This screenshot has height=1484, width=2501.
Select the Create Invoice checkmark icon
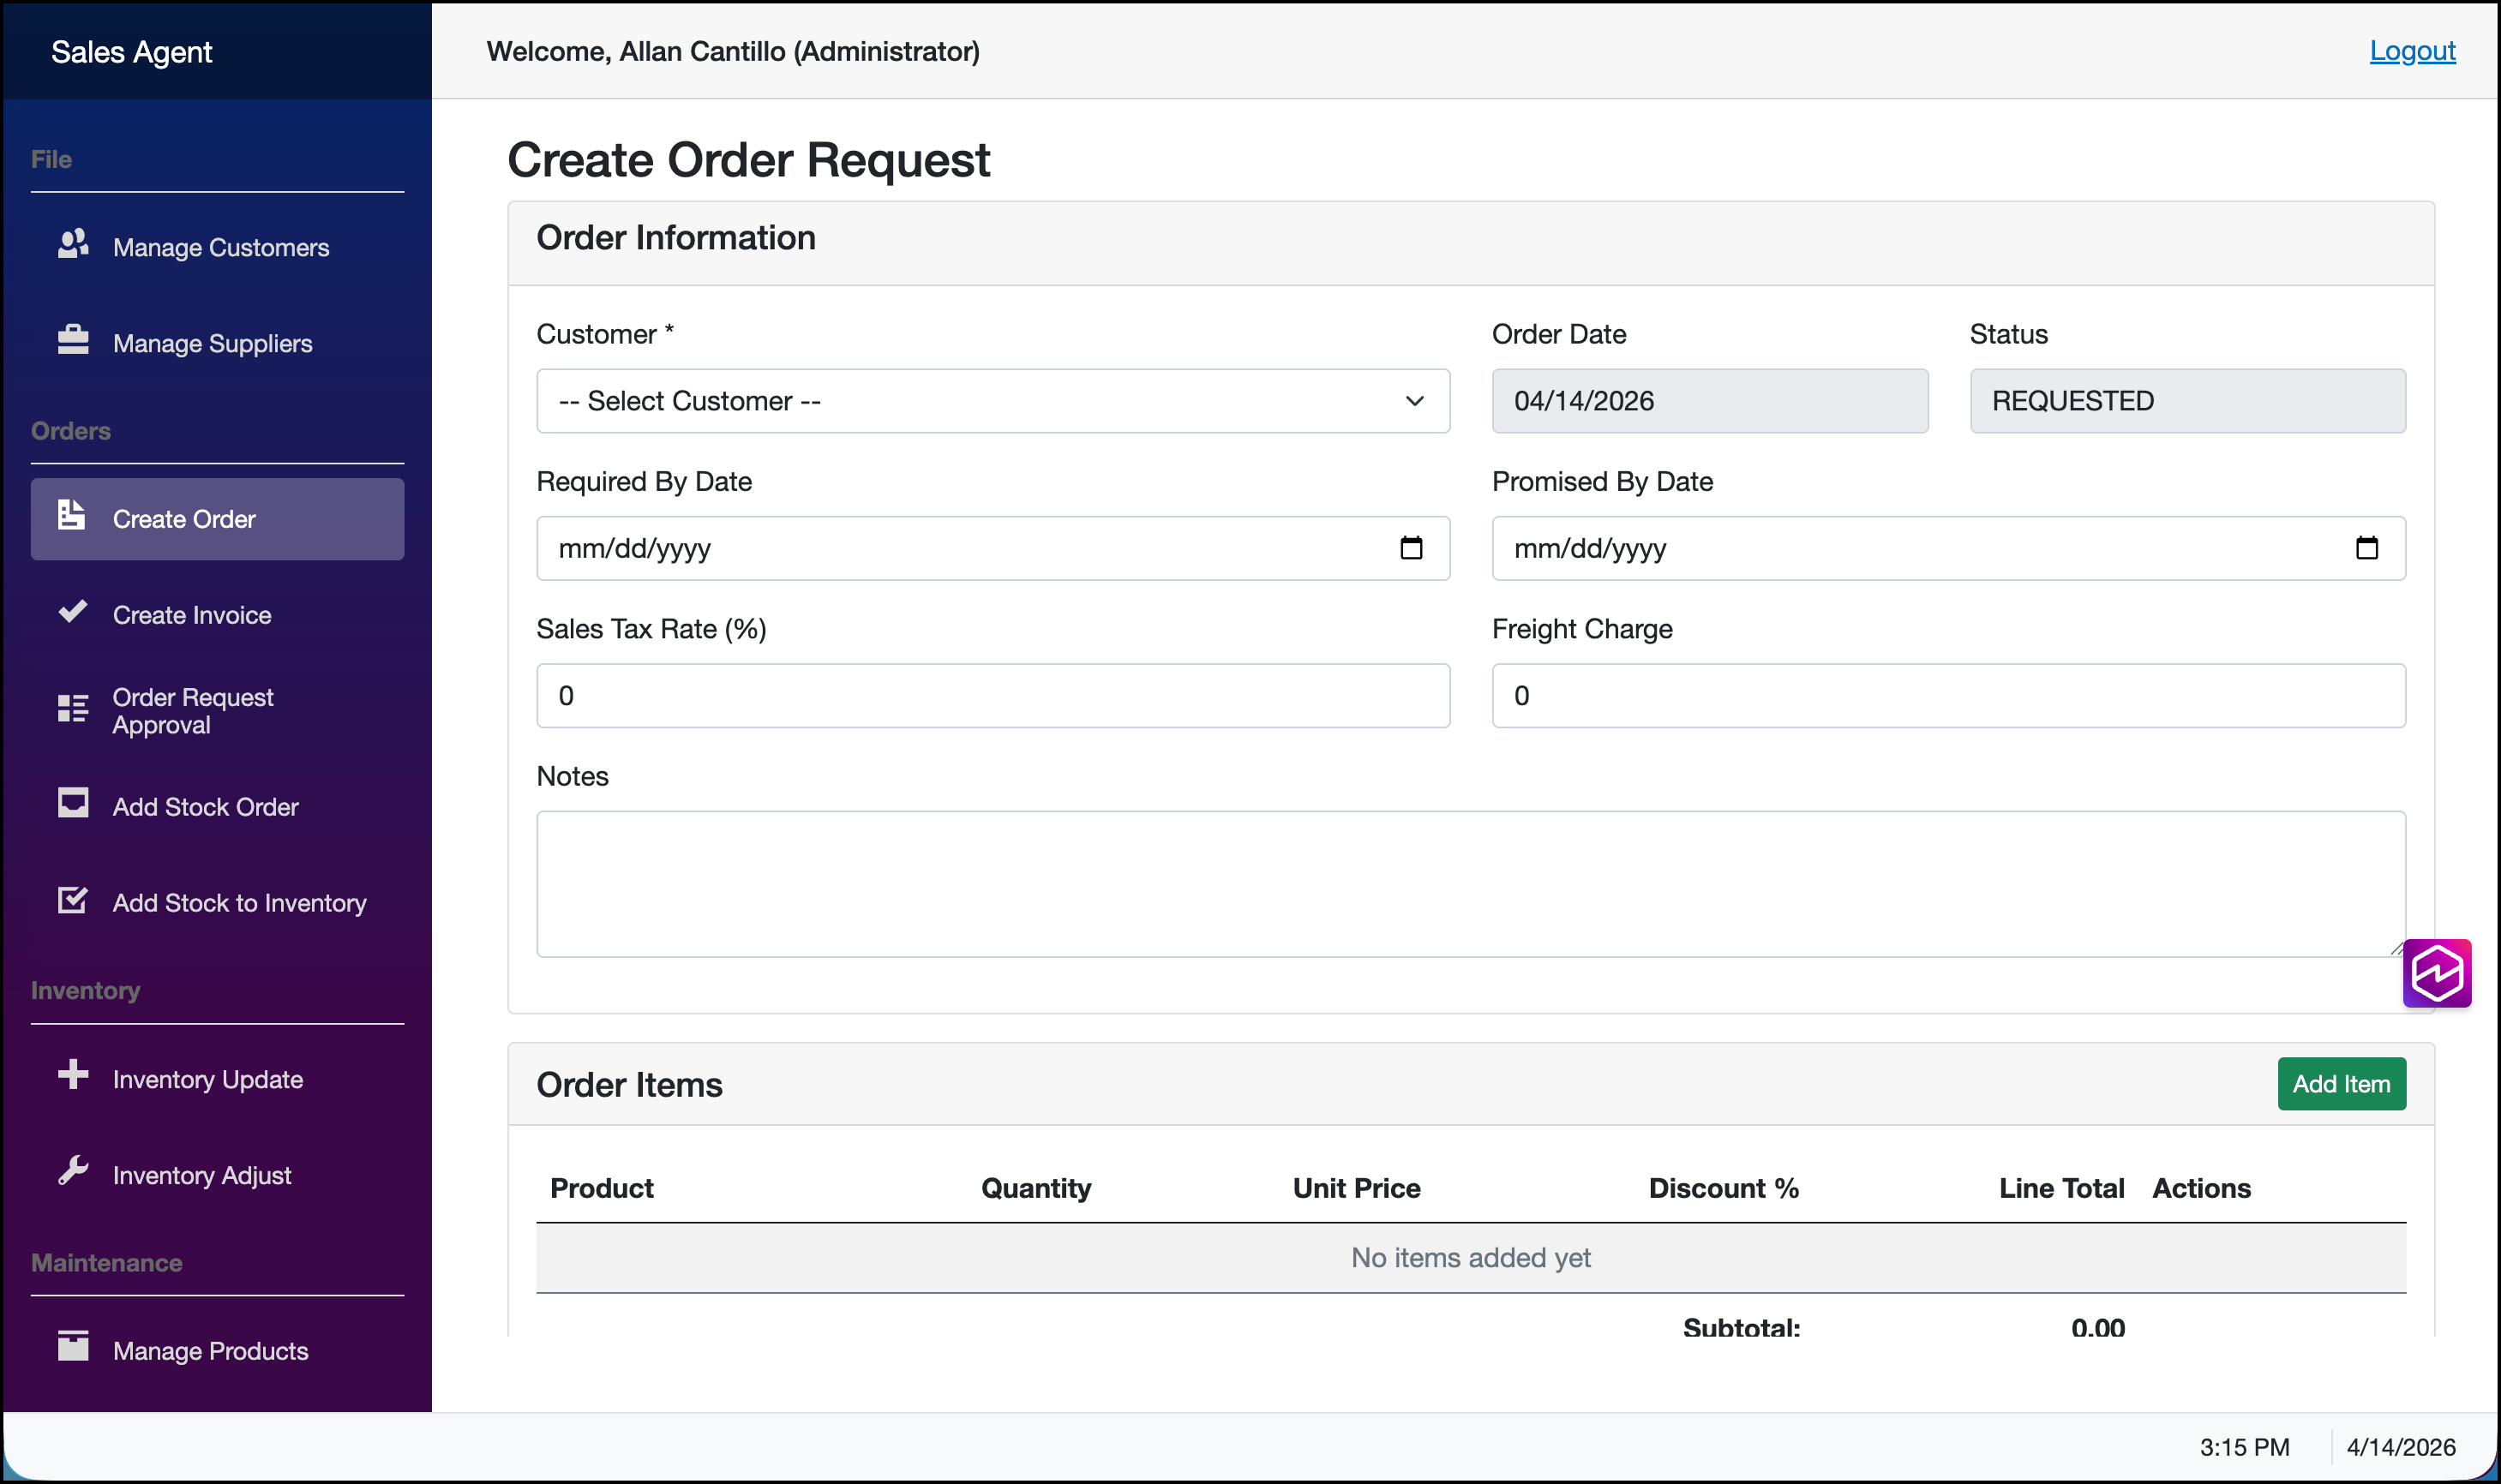(x=72, y=611)
